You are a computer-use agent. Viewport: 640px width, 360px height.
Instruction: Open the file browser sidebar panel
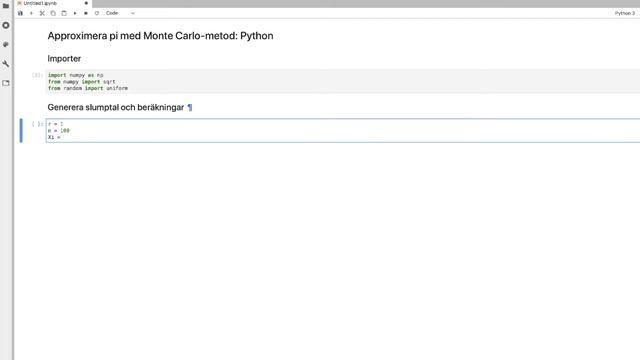coord(6,6)
